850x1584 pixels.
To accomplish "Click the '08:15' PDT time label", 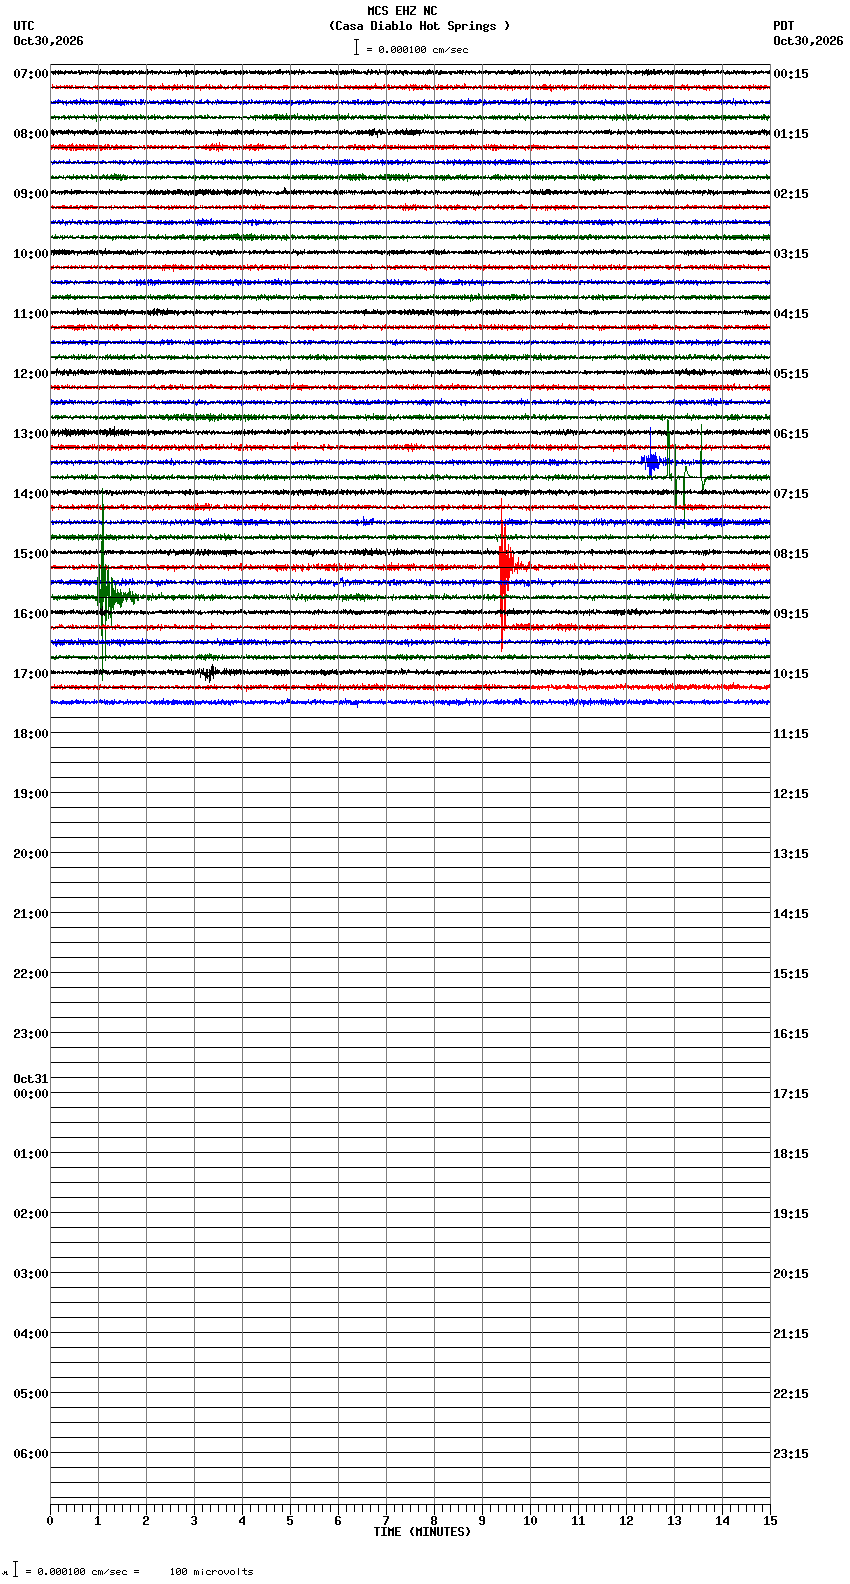I will tap(791, 554).
